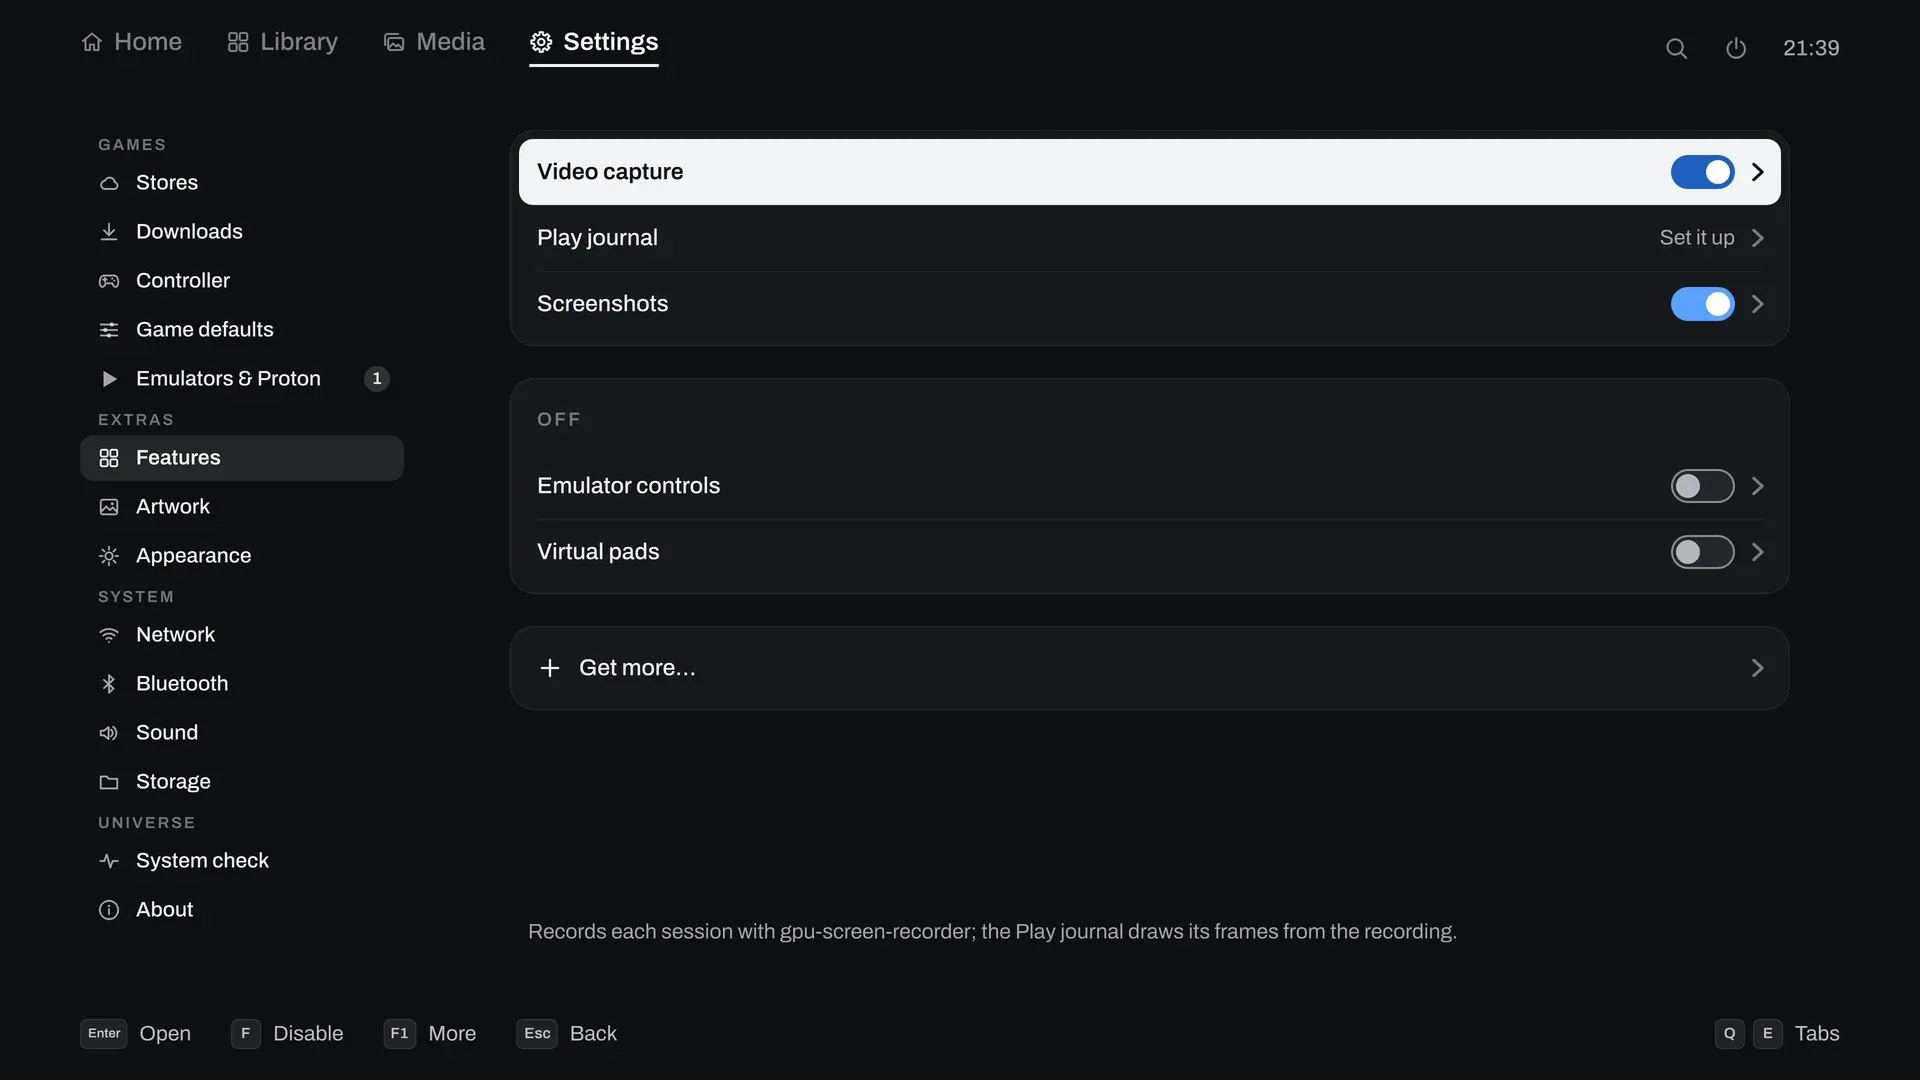
Task: Select the Settings tab label
Action: coord(610,42)
